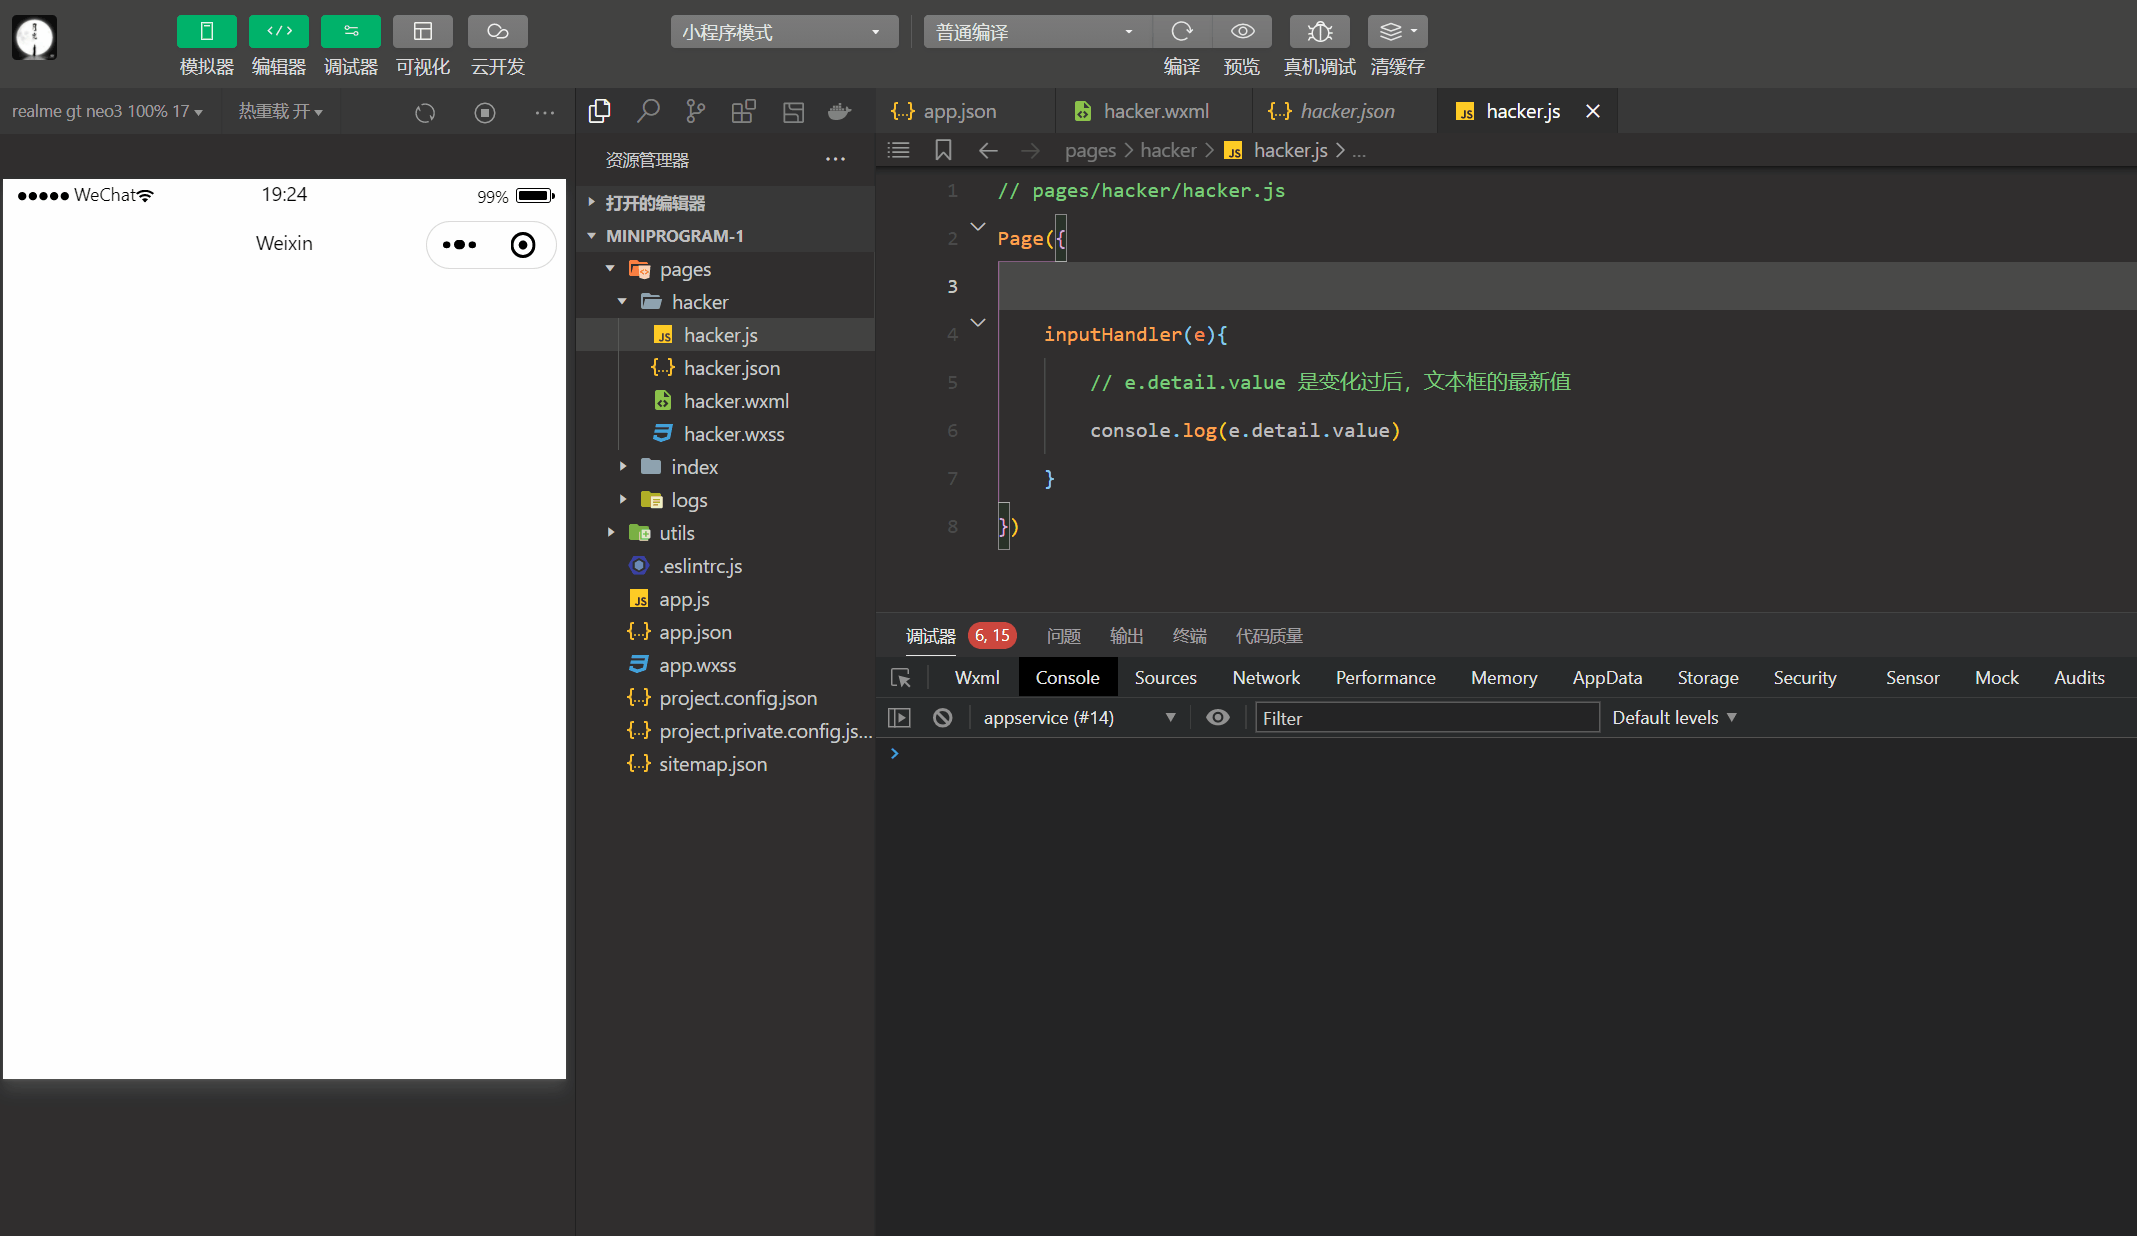This screenshot has width=2137, height=1236.
Task: Open the AppData devtools tab
Action: [x=1607, y=678]
